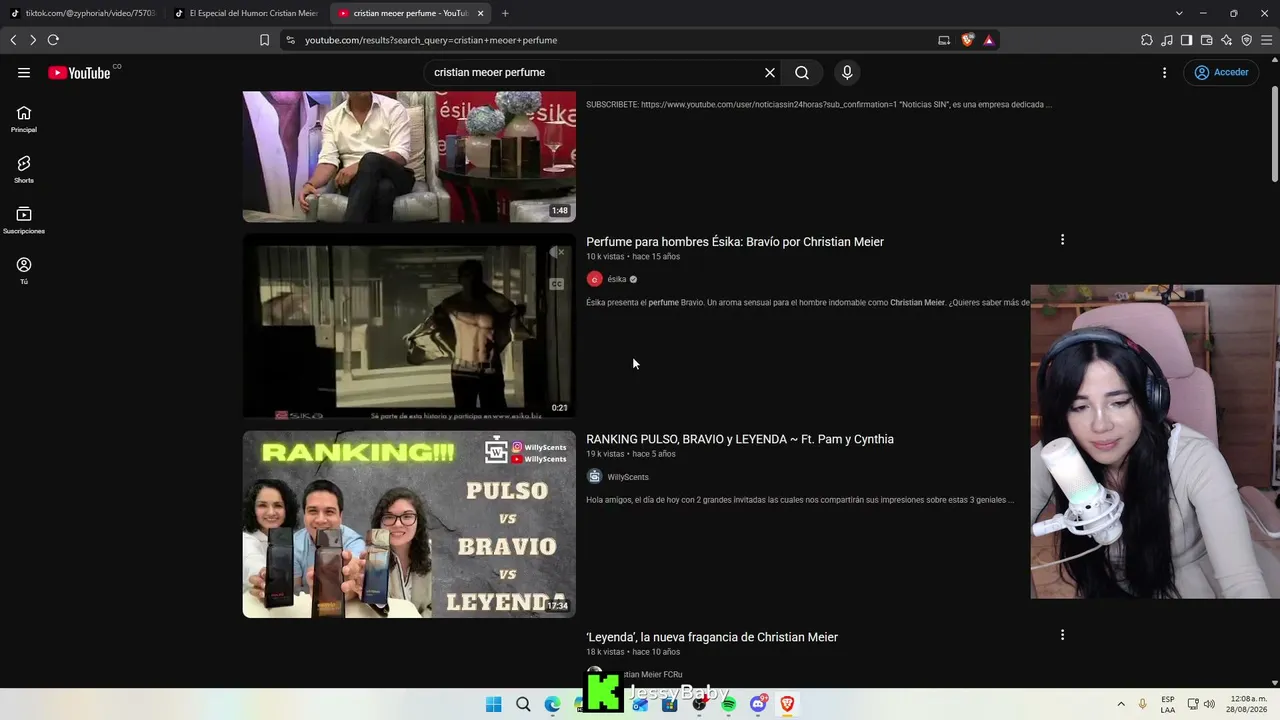Go to the YouTube home logo

79,72
